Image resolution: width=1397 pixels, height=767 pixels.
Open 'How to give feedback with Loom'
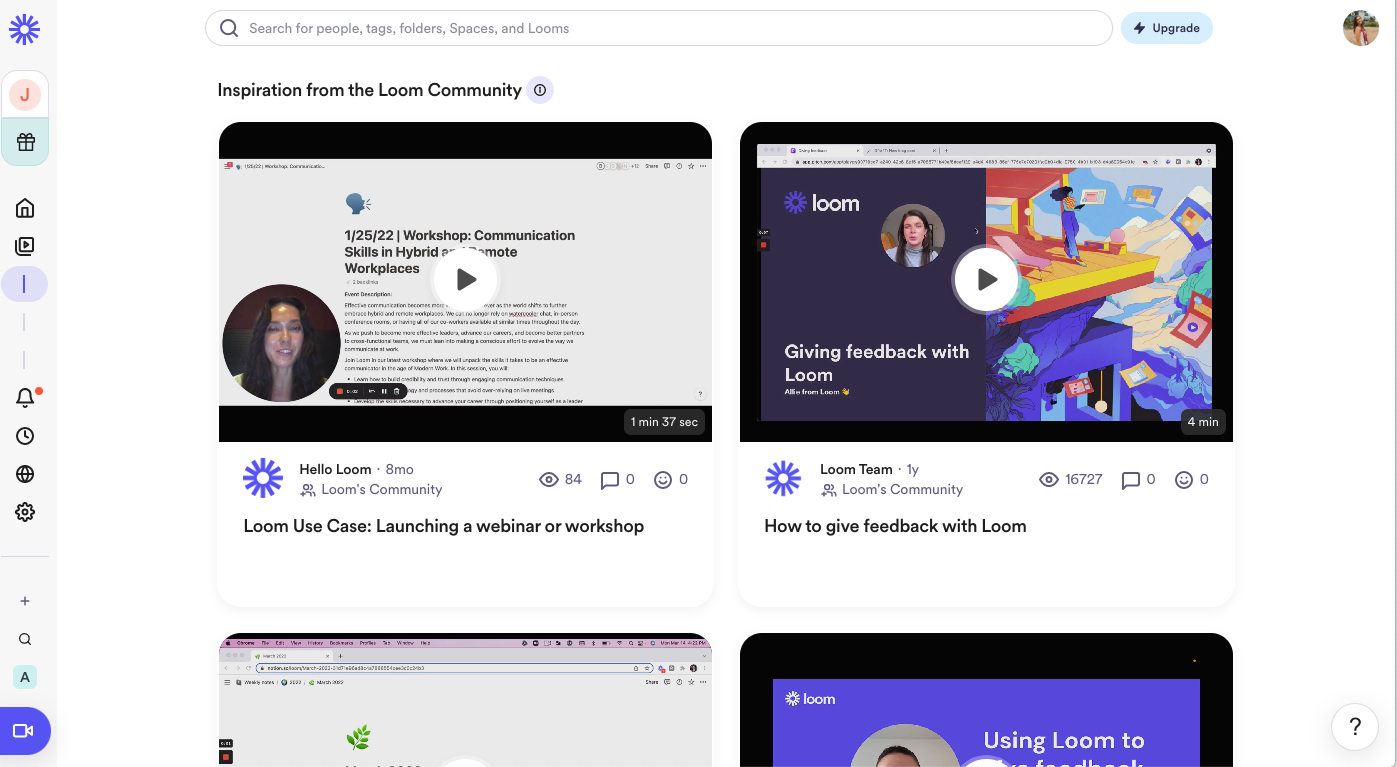tap(895, 526)
